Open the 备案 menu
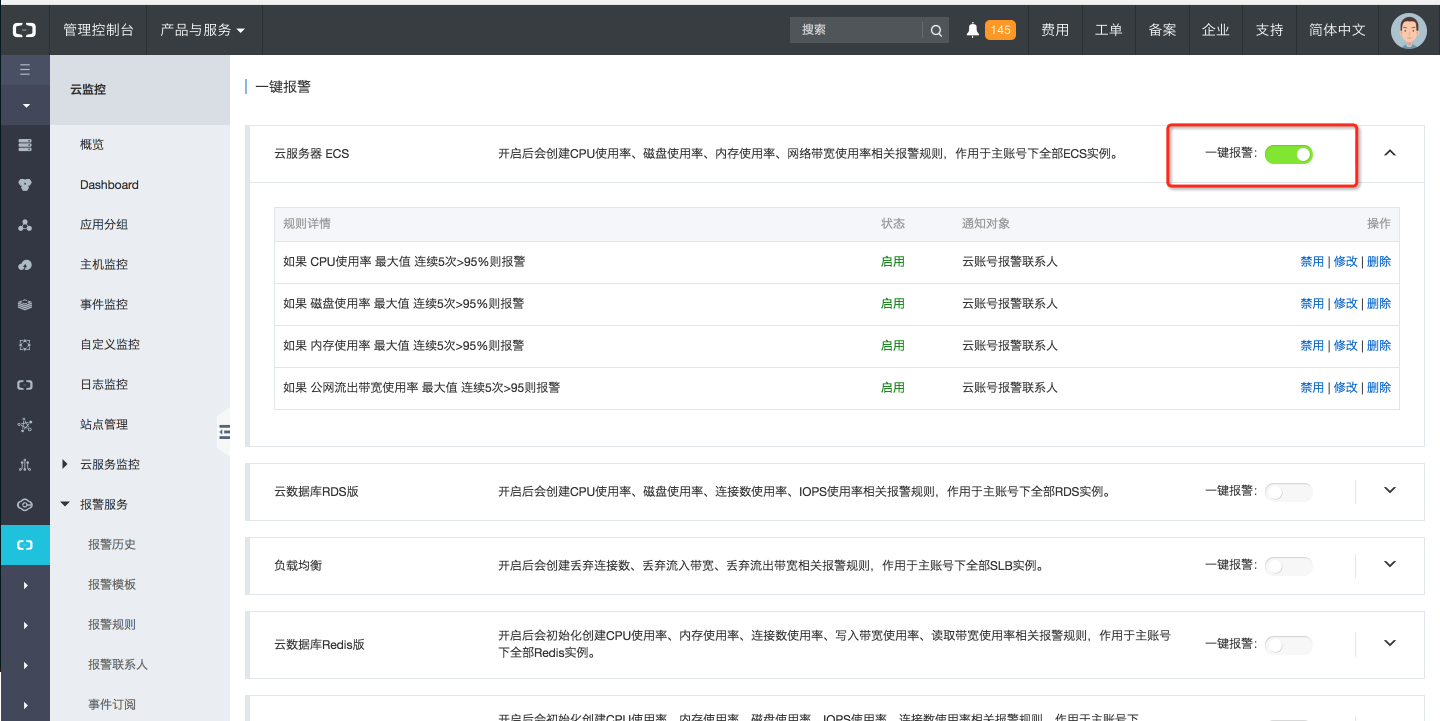 (x=1162, y=30)
